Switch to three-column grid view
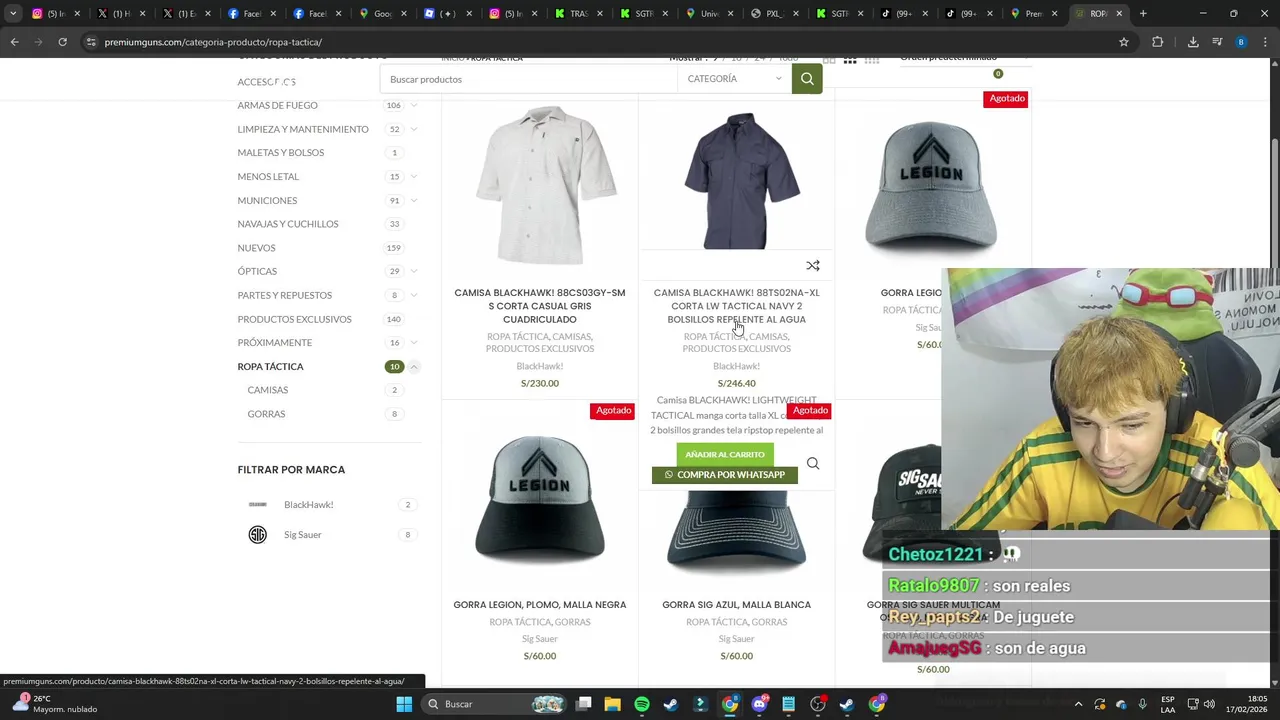Screen dimensions: 1280x720 point(850,60)
